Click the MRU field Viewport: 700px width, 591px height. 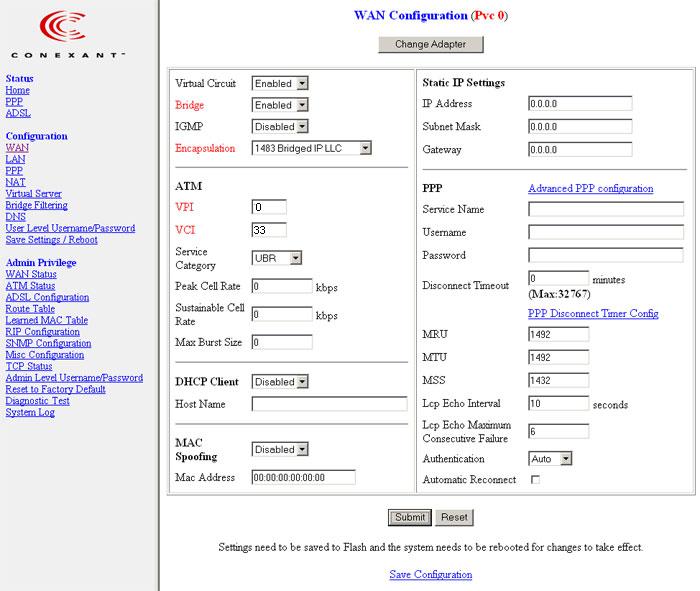(x=558, y=334)
